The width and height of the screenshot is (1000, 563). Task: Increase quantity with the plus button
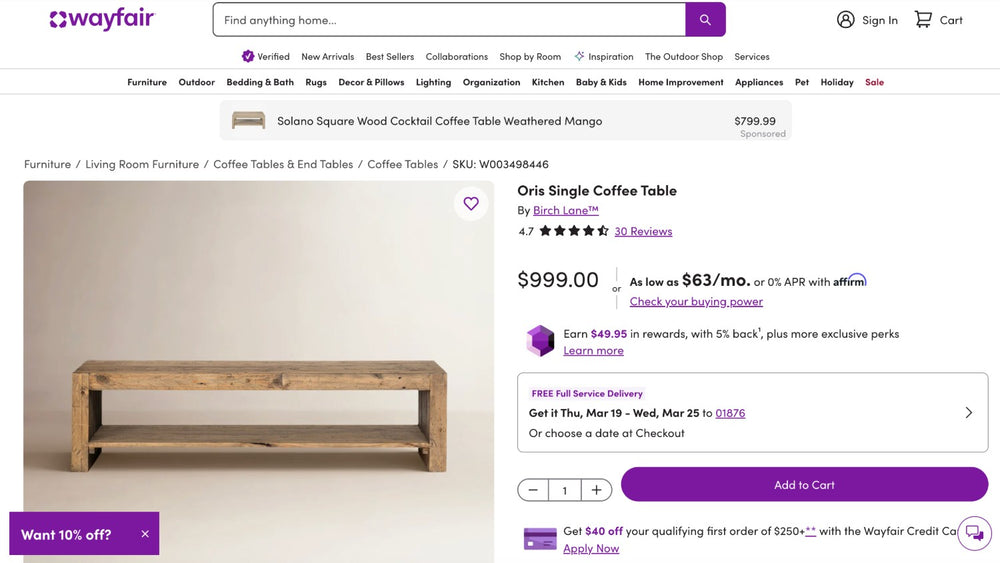click(596, 490)
